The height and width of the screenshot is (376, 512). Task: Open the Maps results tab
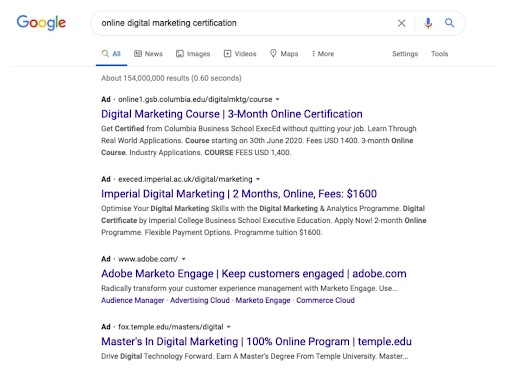[284, 54]
